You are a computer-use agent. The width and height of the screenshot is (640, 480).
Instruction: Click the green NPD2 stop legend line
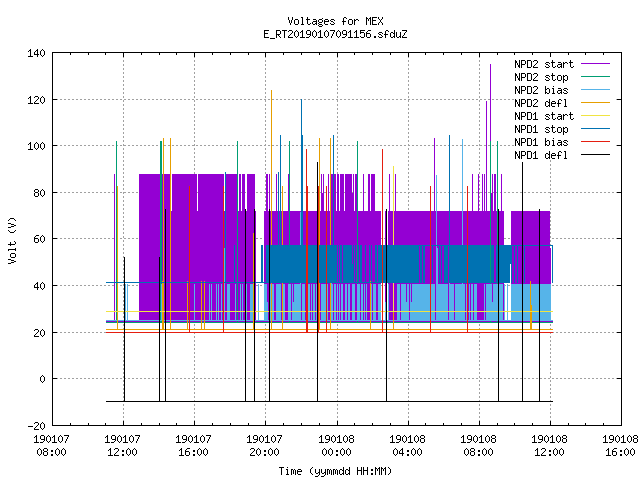[596, 76]
